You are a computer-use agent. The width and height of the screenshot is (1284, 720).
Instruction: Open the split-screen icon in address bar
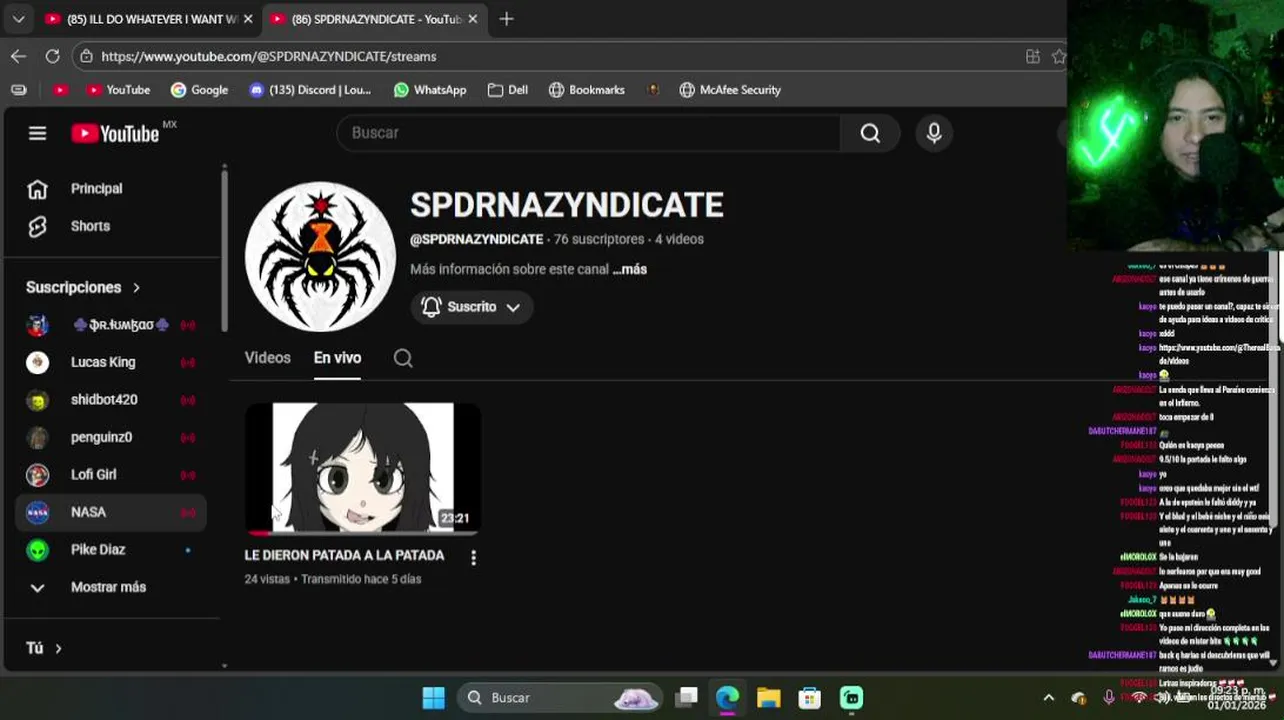pyautogui.click(x=1032, y=56)
